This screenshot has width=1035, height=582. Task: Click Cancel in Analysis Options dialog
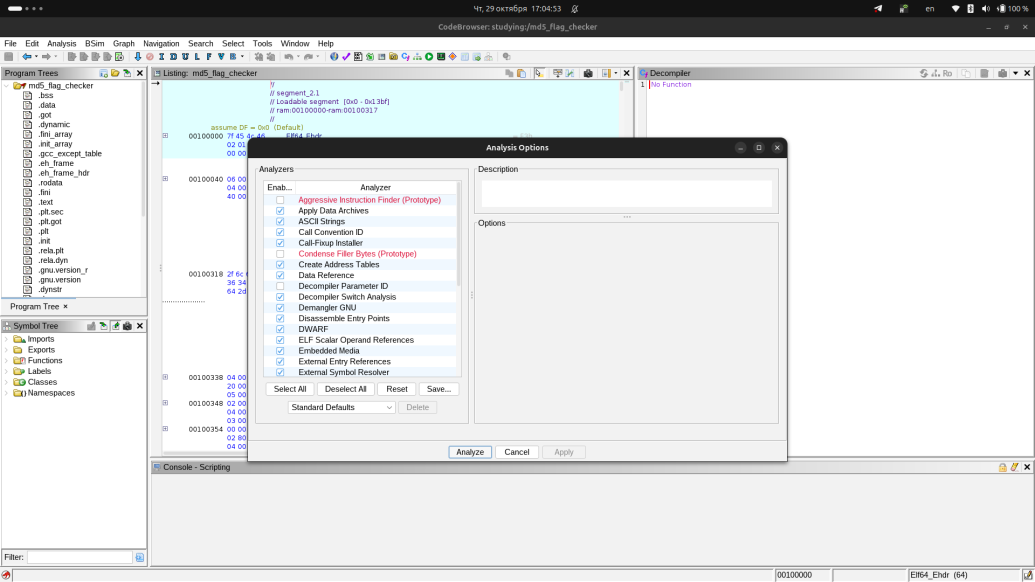click(517, 452)
